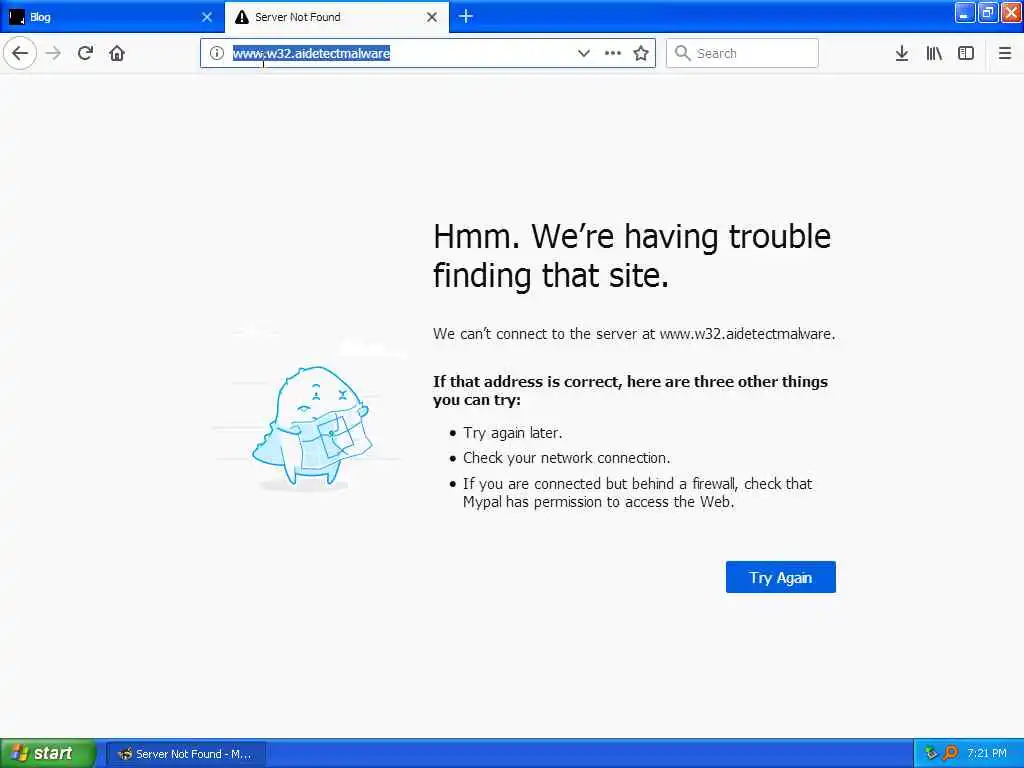The height and width of the screenshot is (768, 1024).
Task: Click text "Try again later."
Action: point(513,433)
